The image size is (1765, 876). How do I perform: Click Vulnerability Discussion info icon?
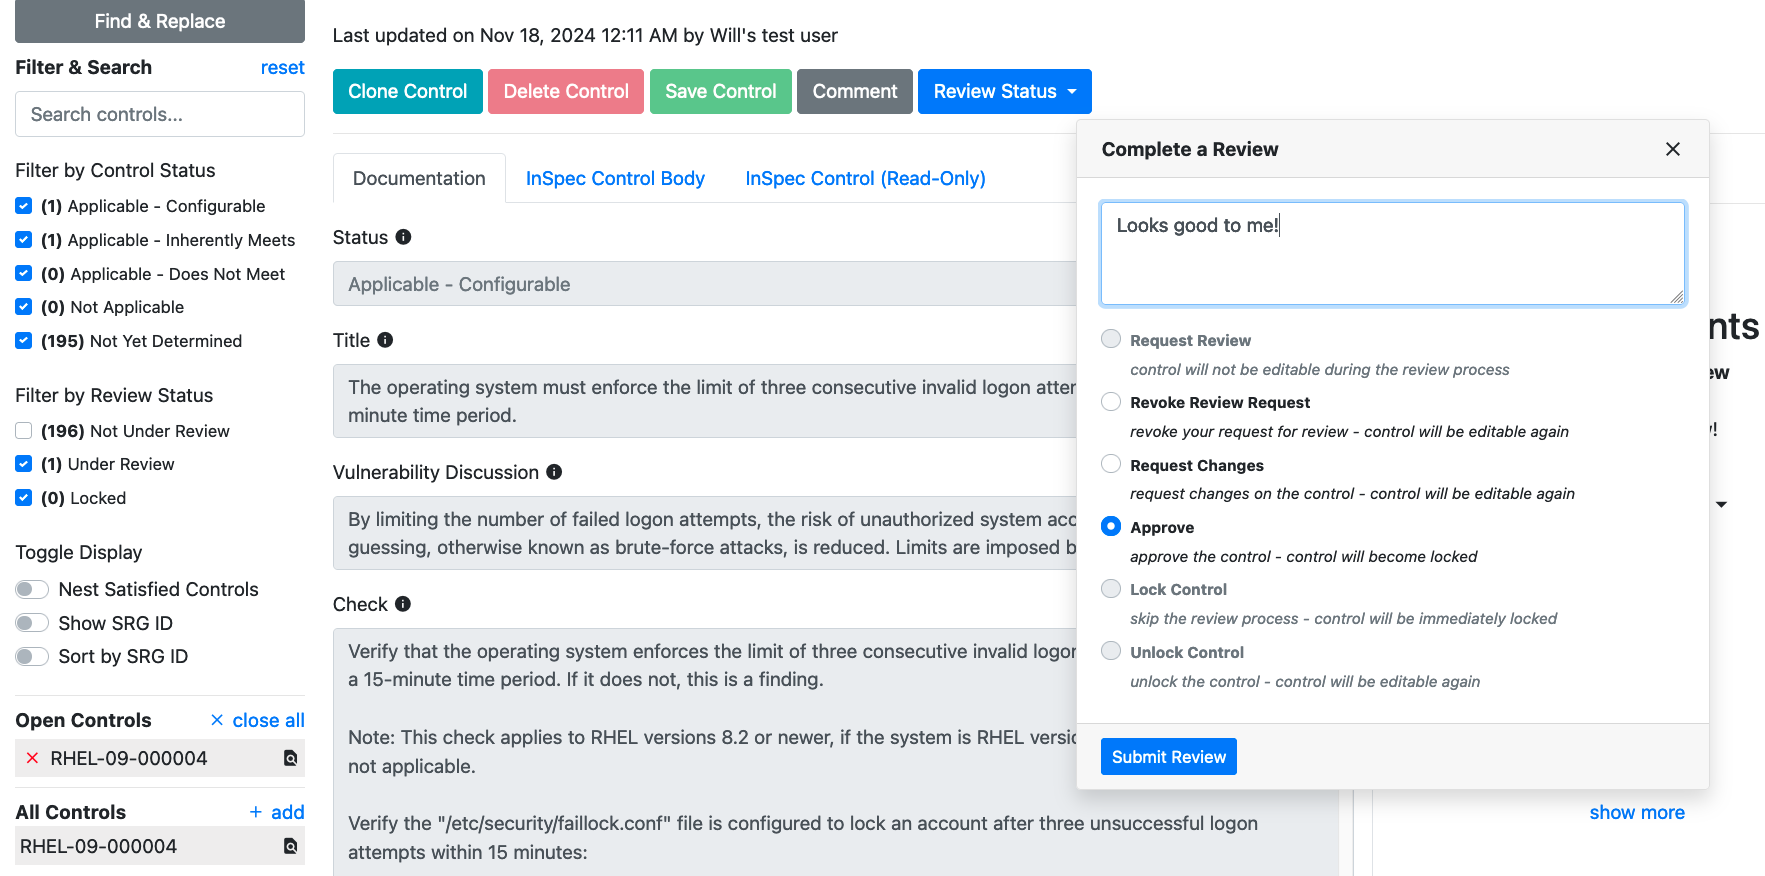pyautogui.click(x=554, y=472)
